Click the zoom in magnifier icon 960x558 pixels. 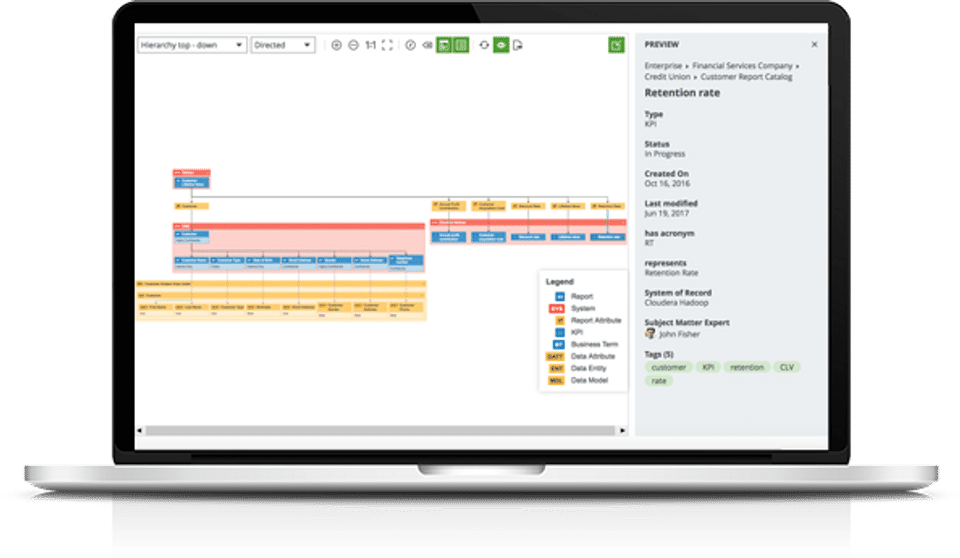click(x=336, y=45)
